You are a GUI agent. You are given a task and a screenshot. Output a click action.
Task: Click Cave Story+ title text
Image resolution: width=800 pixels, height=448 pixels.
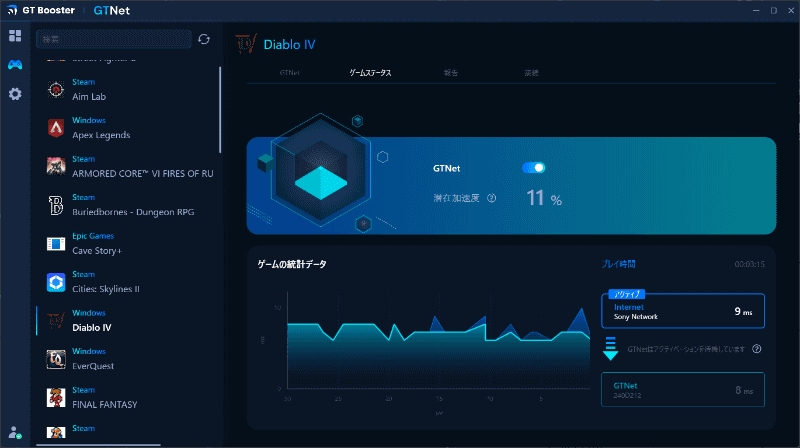[x=97, y=251]
